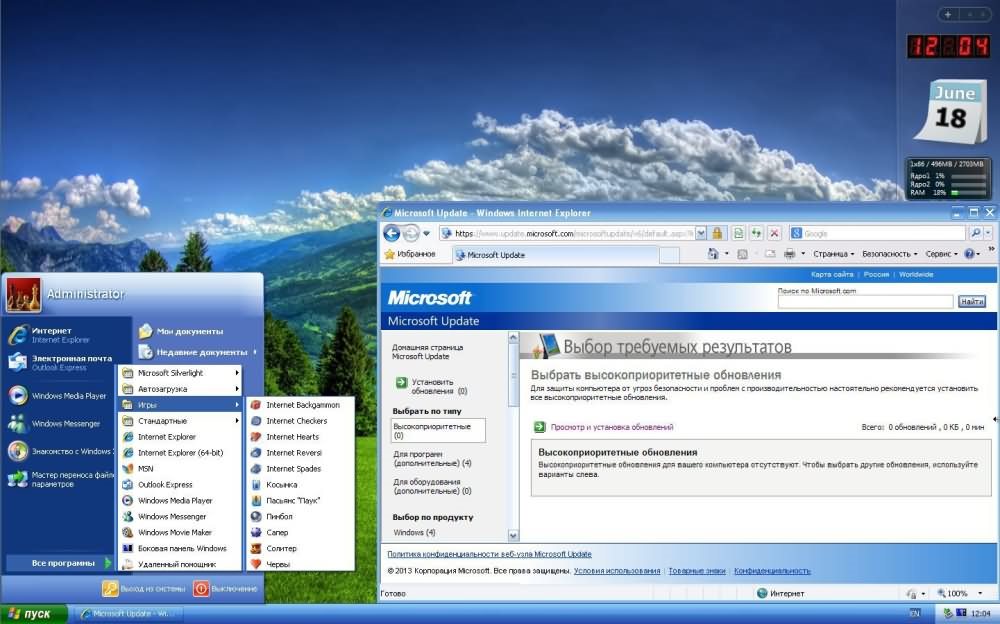1000x624 pixels.
Task: Click the Найти search button
Action: tap(971, 301)
